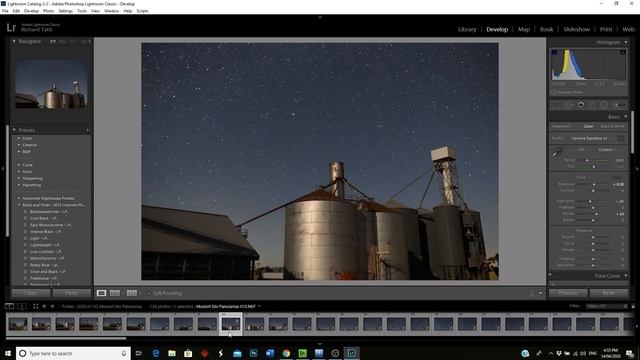
Task: Enable the Soft Proofing checkbox
Action: pos(149,293)
